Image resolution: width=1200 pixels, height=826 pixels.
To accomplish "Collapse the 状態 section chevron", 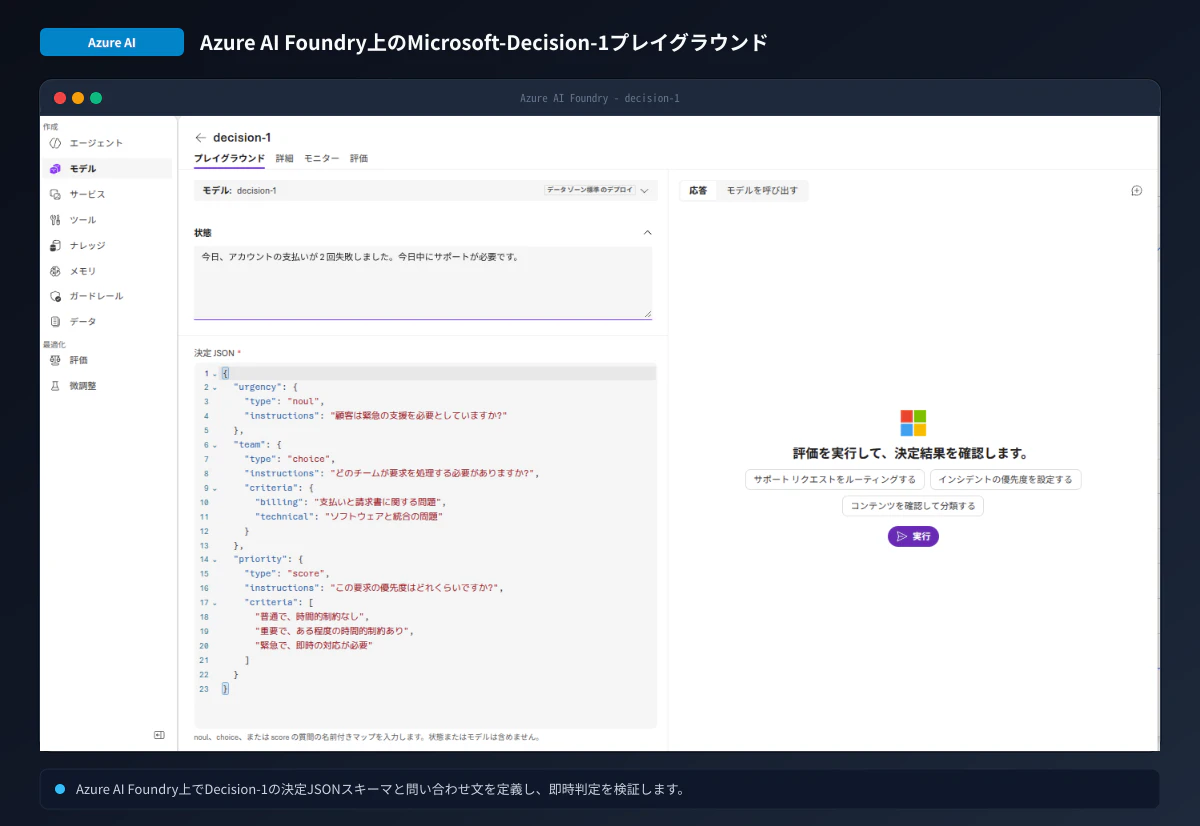I will tap(647, 232).
